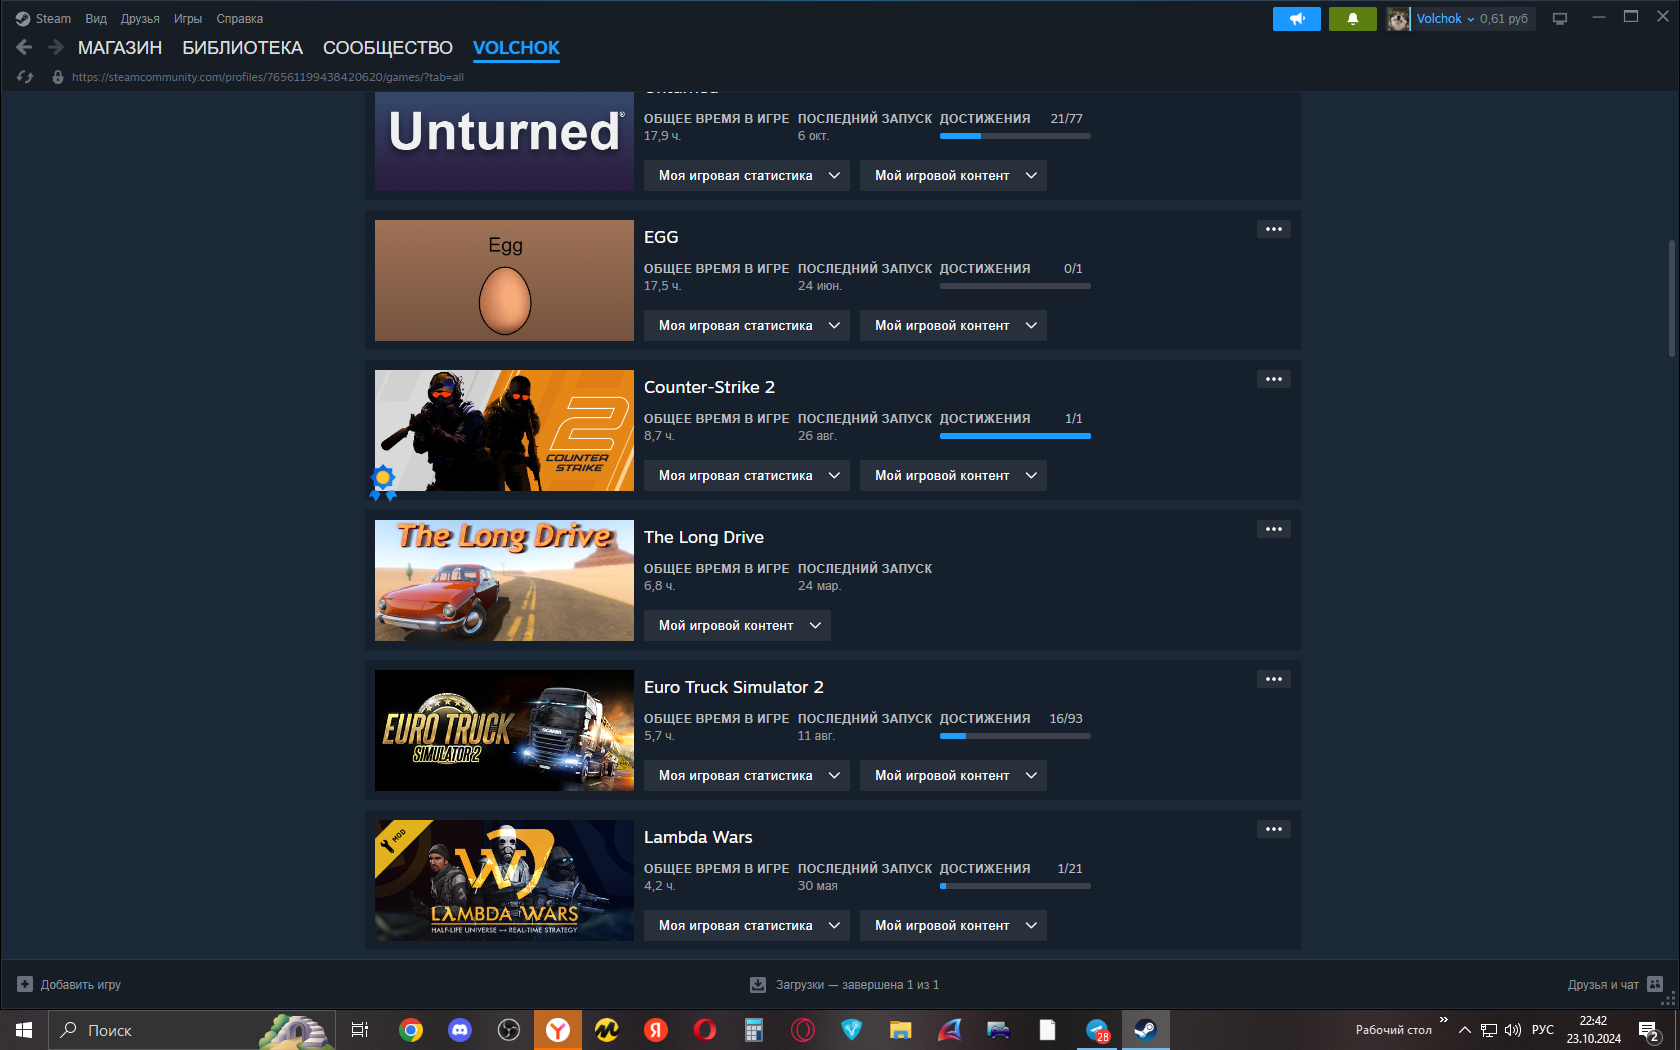Click the Volchok profile avatar
Image resolution: width=1680 pixels, height=1050 pixels.
pos(1398,19)
